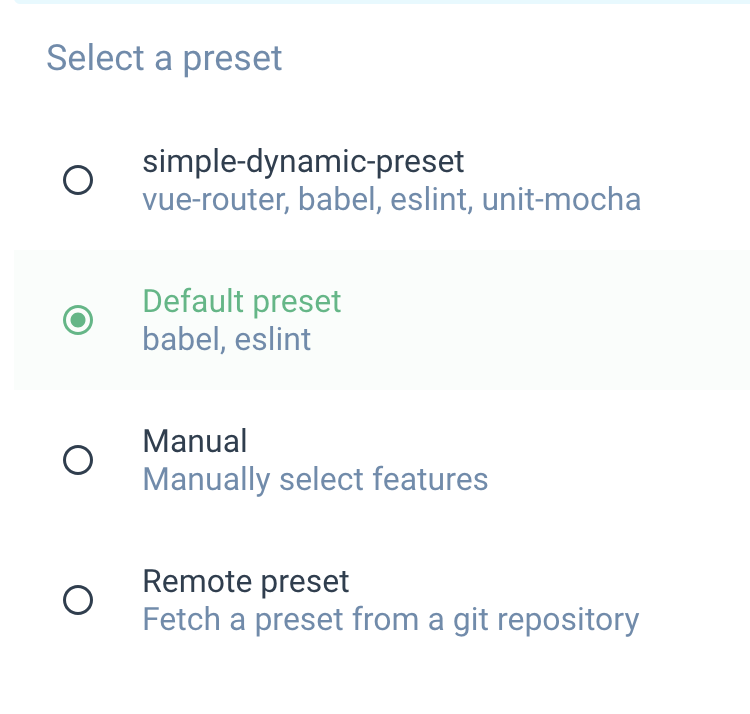Click the "Select a preset" heading
The width and height of the screenshot is (750, 714).
click(164, 58)
